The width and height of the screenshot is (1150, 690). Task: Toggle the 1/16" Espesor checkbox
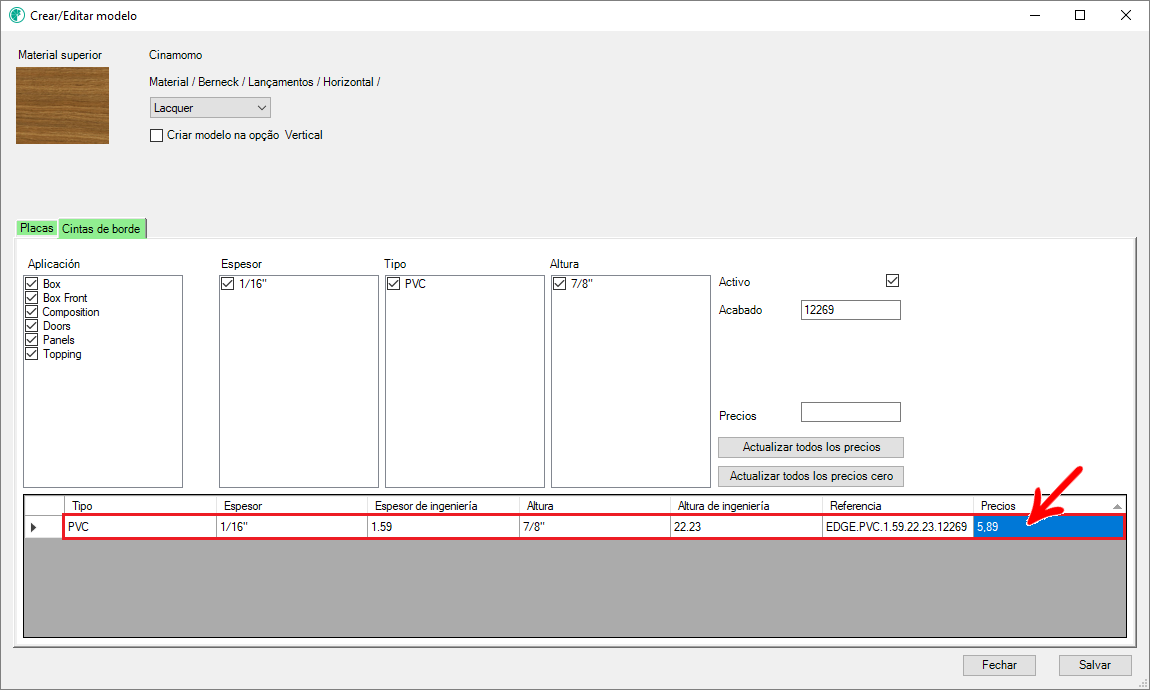click(x=228, y=284)
